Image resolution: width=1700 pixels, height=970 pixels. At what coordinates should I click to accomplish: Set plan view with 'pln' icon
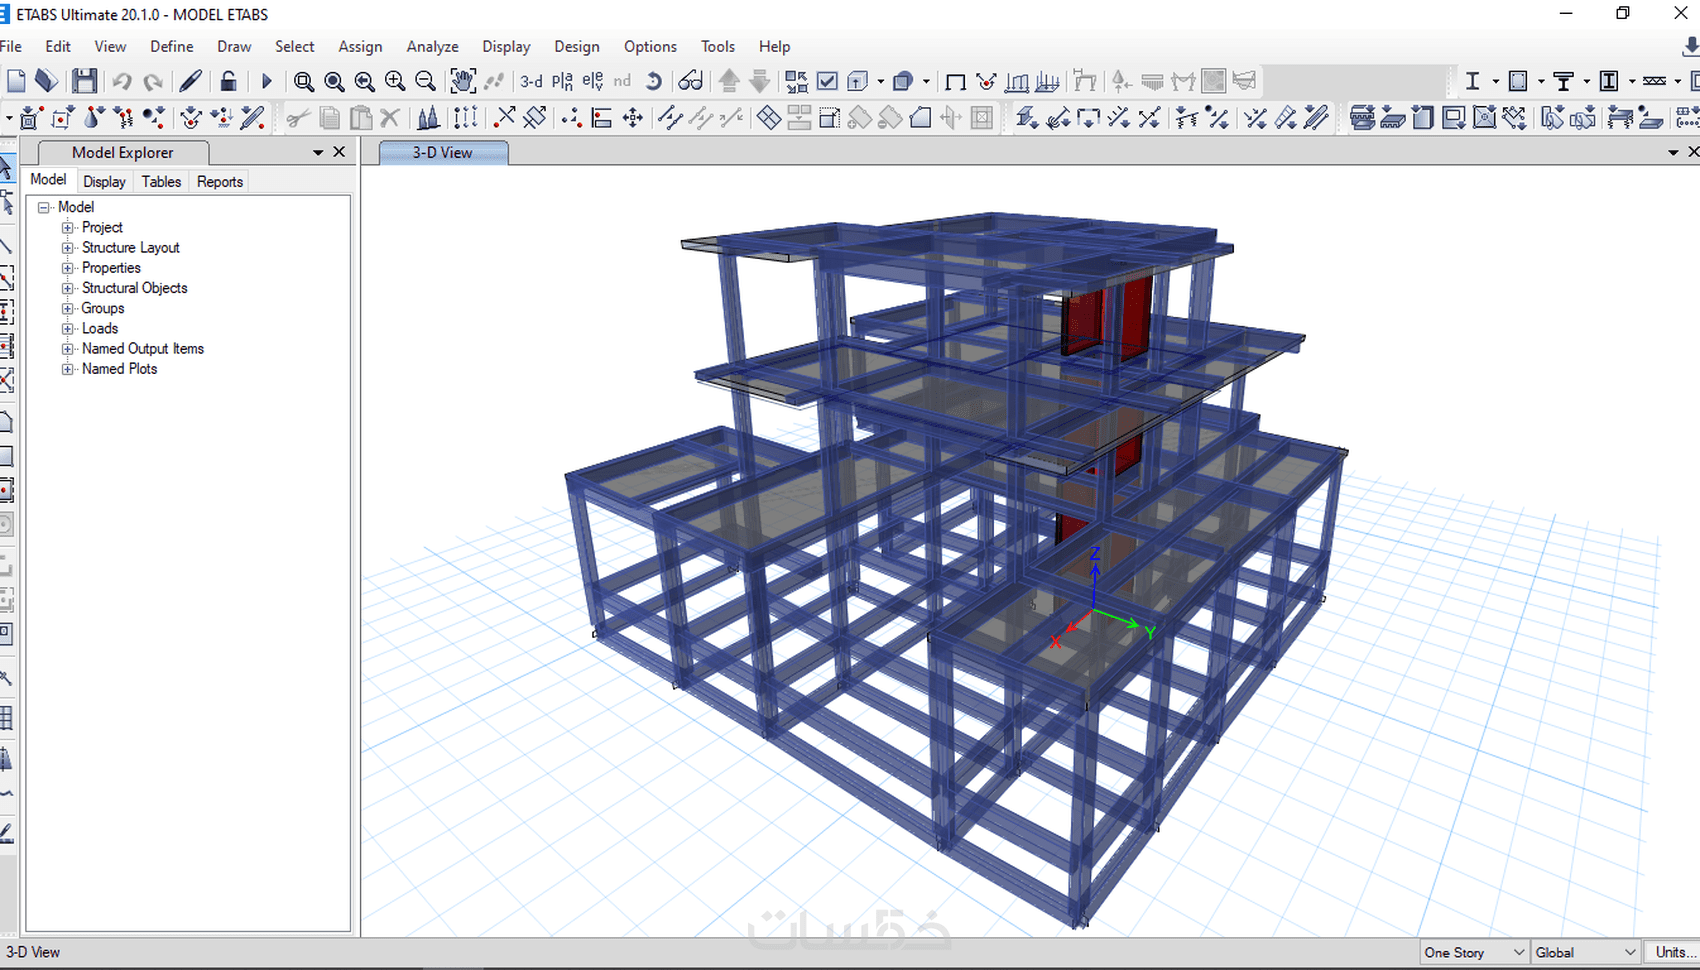click(562, 81)
